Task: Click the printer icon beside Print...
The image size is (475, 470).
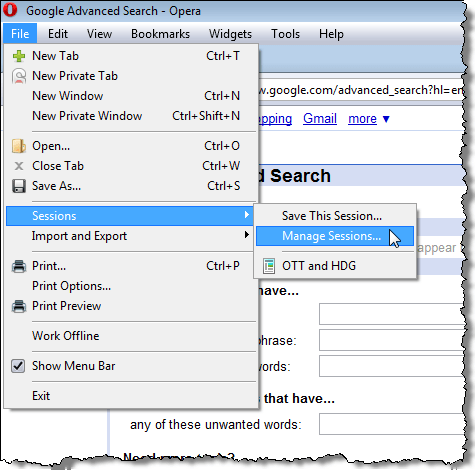Action: (x=19, y=266)
